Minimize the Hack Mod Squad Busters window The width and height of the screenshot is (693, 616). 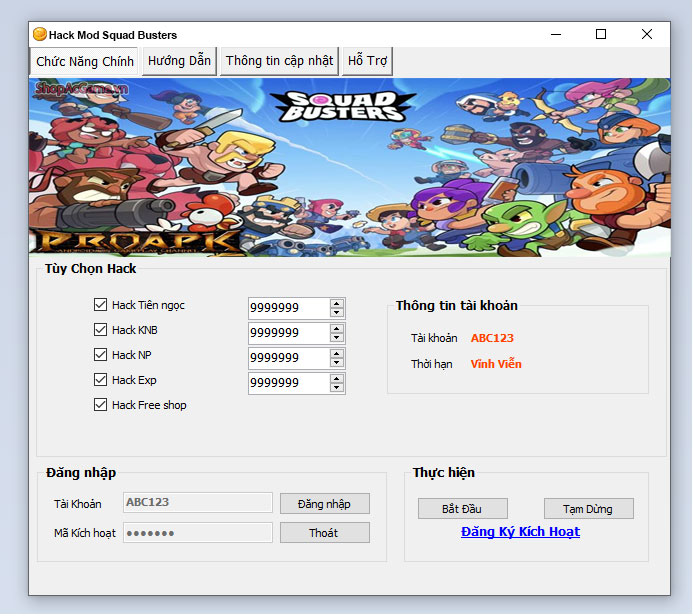pyautogui.click(x=556, y=34)
